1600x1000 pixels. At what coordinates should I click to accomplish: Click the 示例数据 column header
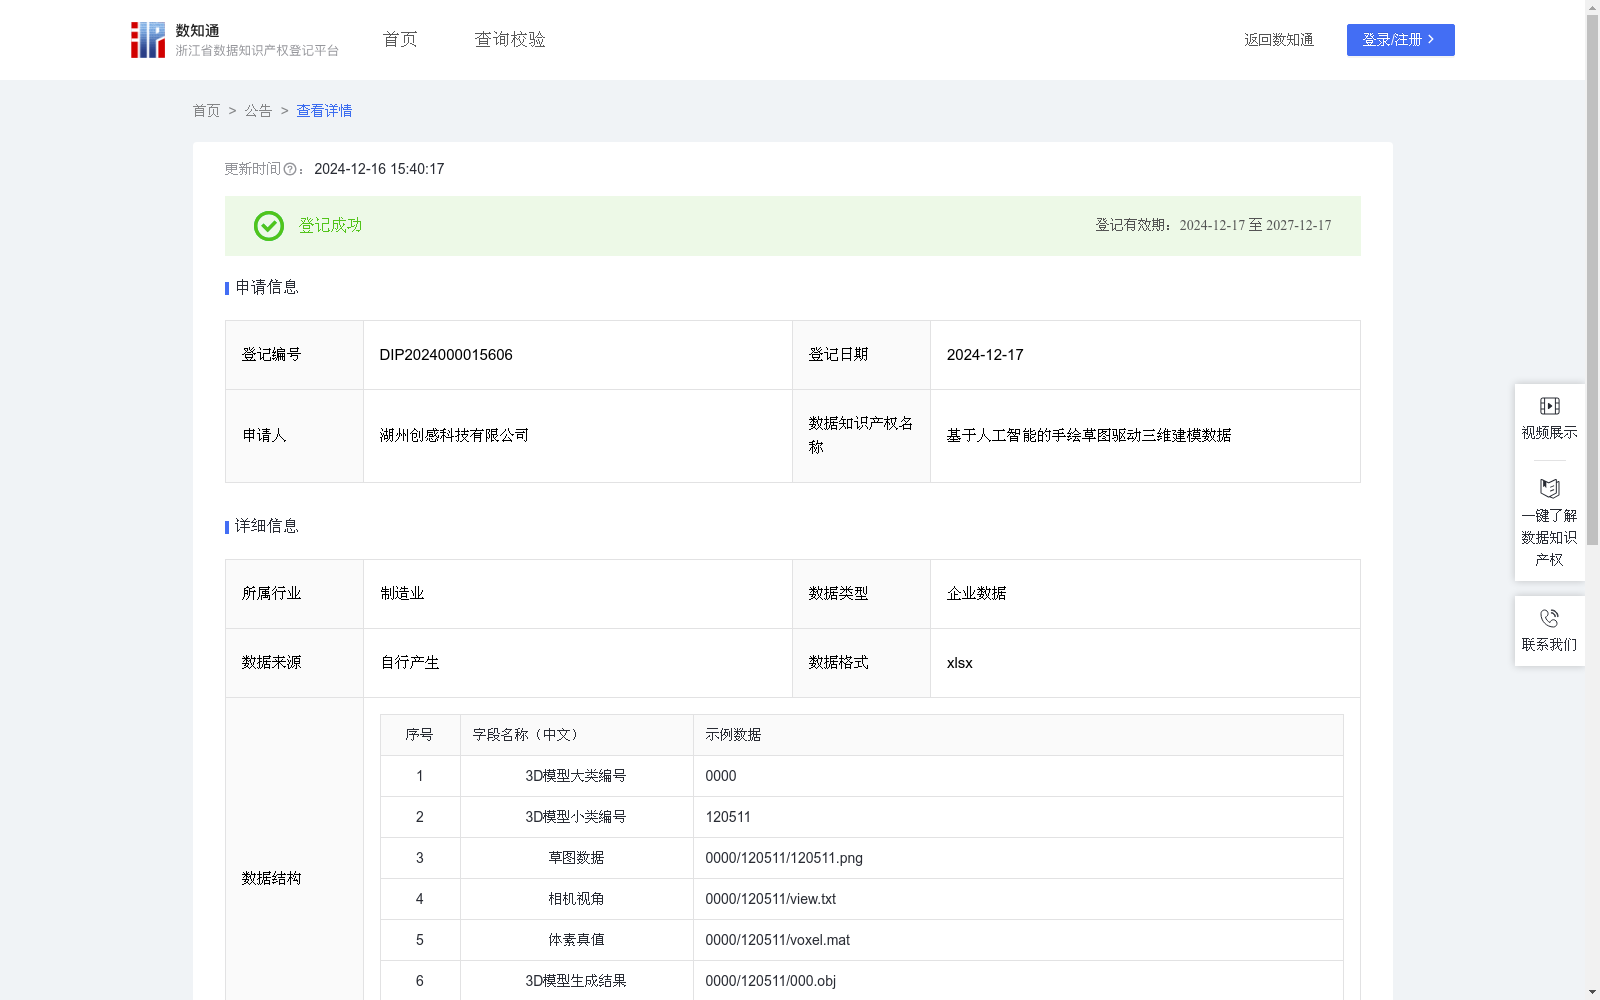[733, 735]
